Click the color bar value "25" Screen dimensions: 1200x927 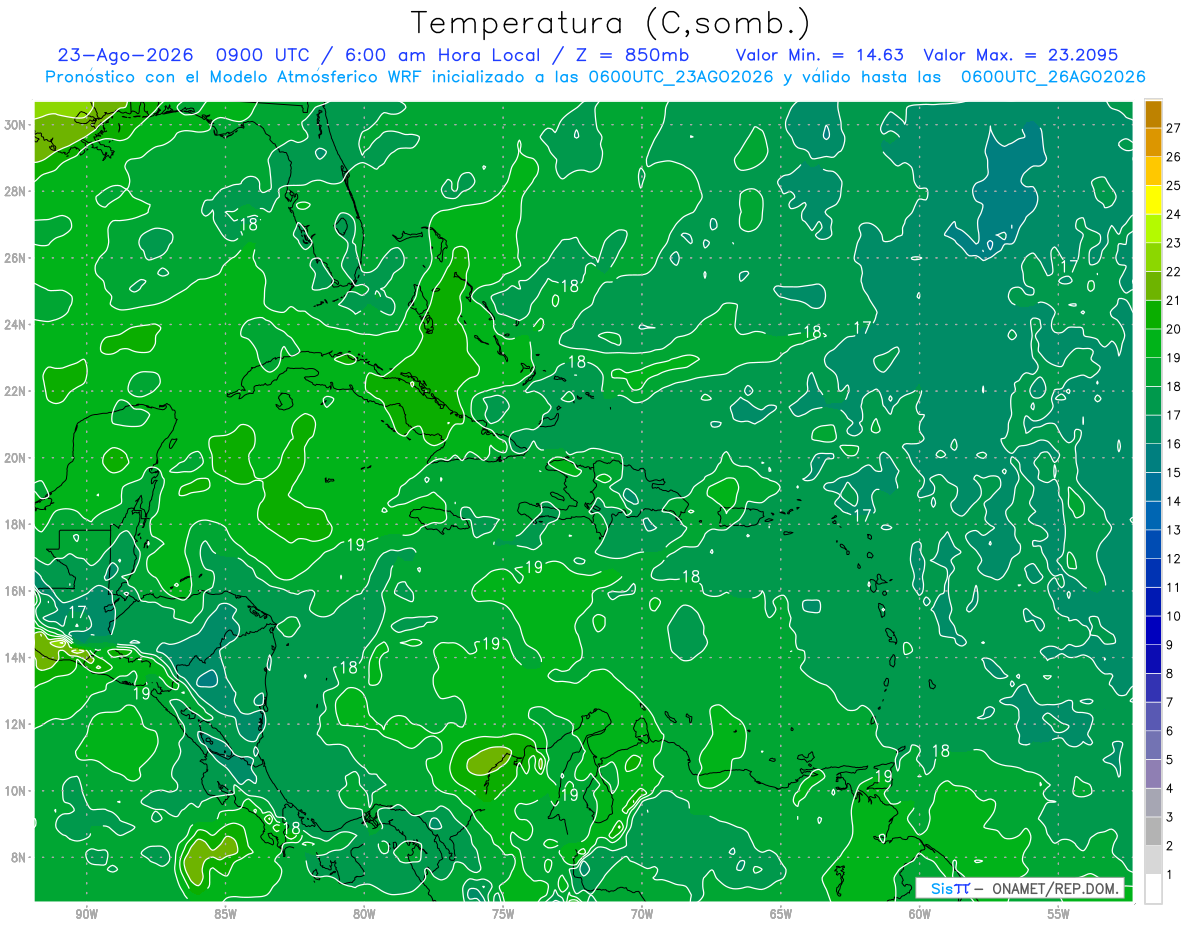click(x=1173, y=186)
